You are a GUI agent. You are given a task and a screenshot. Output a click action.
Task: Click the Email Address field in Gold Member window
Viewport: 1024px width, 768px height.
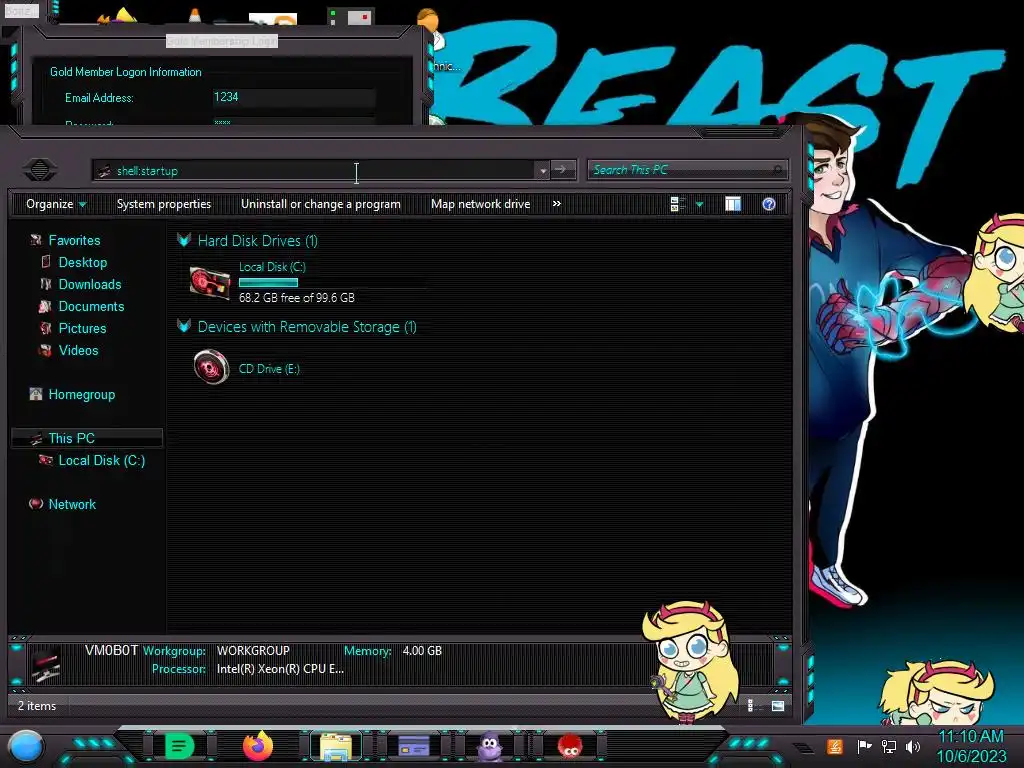click(x=294, y=97)
